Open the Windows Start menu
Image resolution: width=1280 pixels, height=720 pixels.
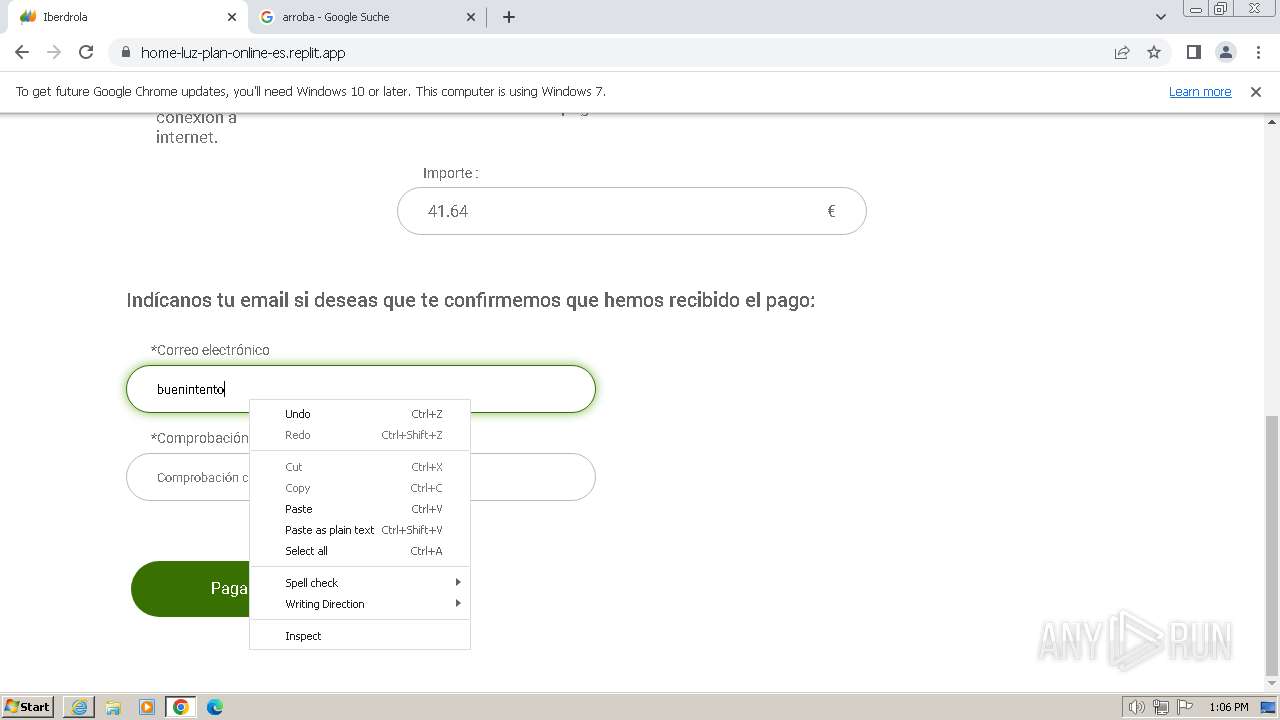[x=28, y=707]
